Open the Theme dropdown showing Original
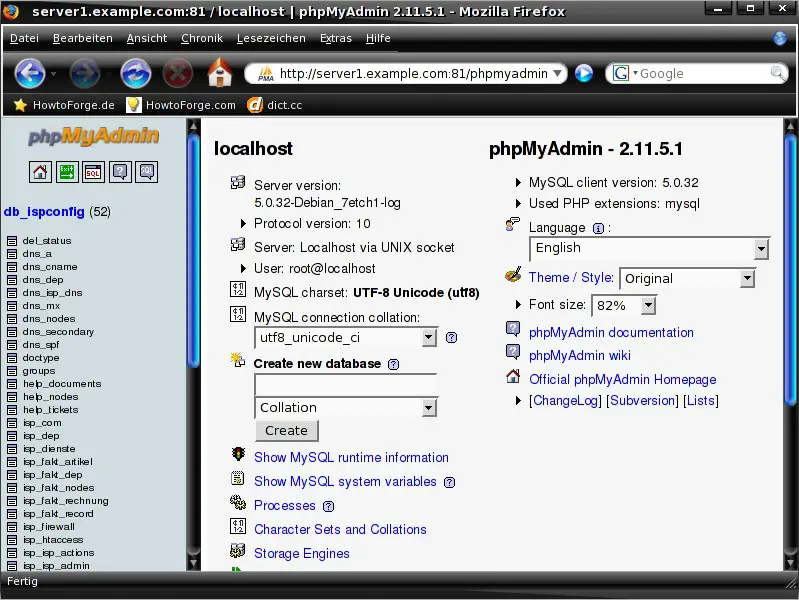This screenshot has height=600, width=799. 687,278
